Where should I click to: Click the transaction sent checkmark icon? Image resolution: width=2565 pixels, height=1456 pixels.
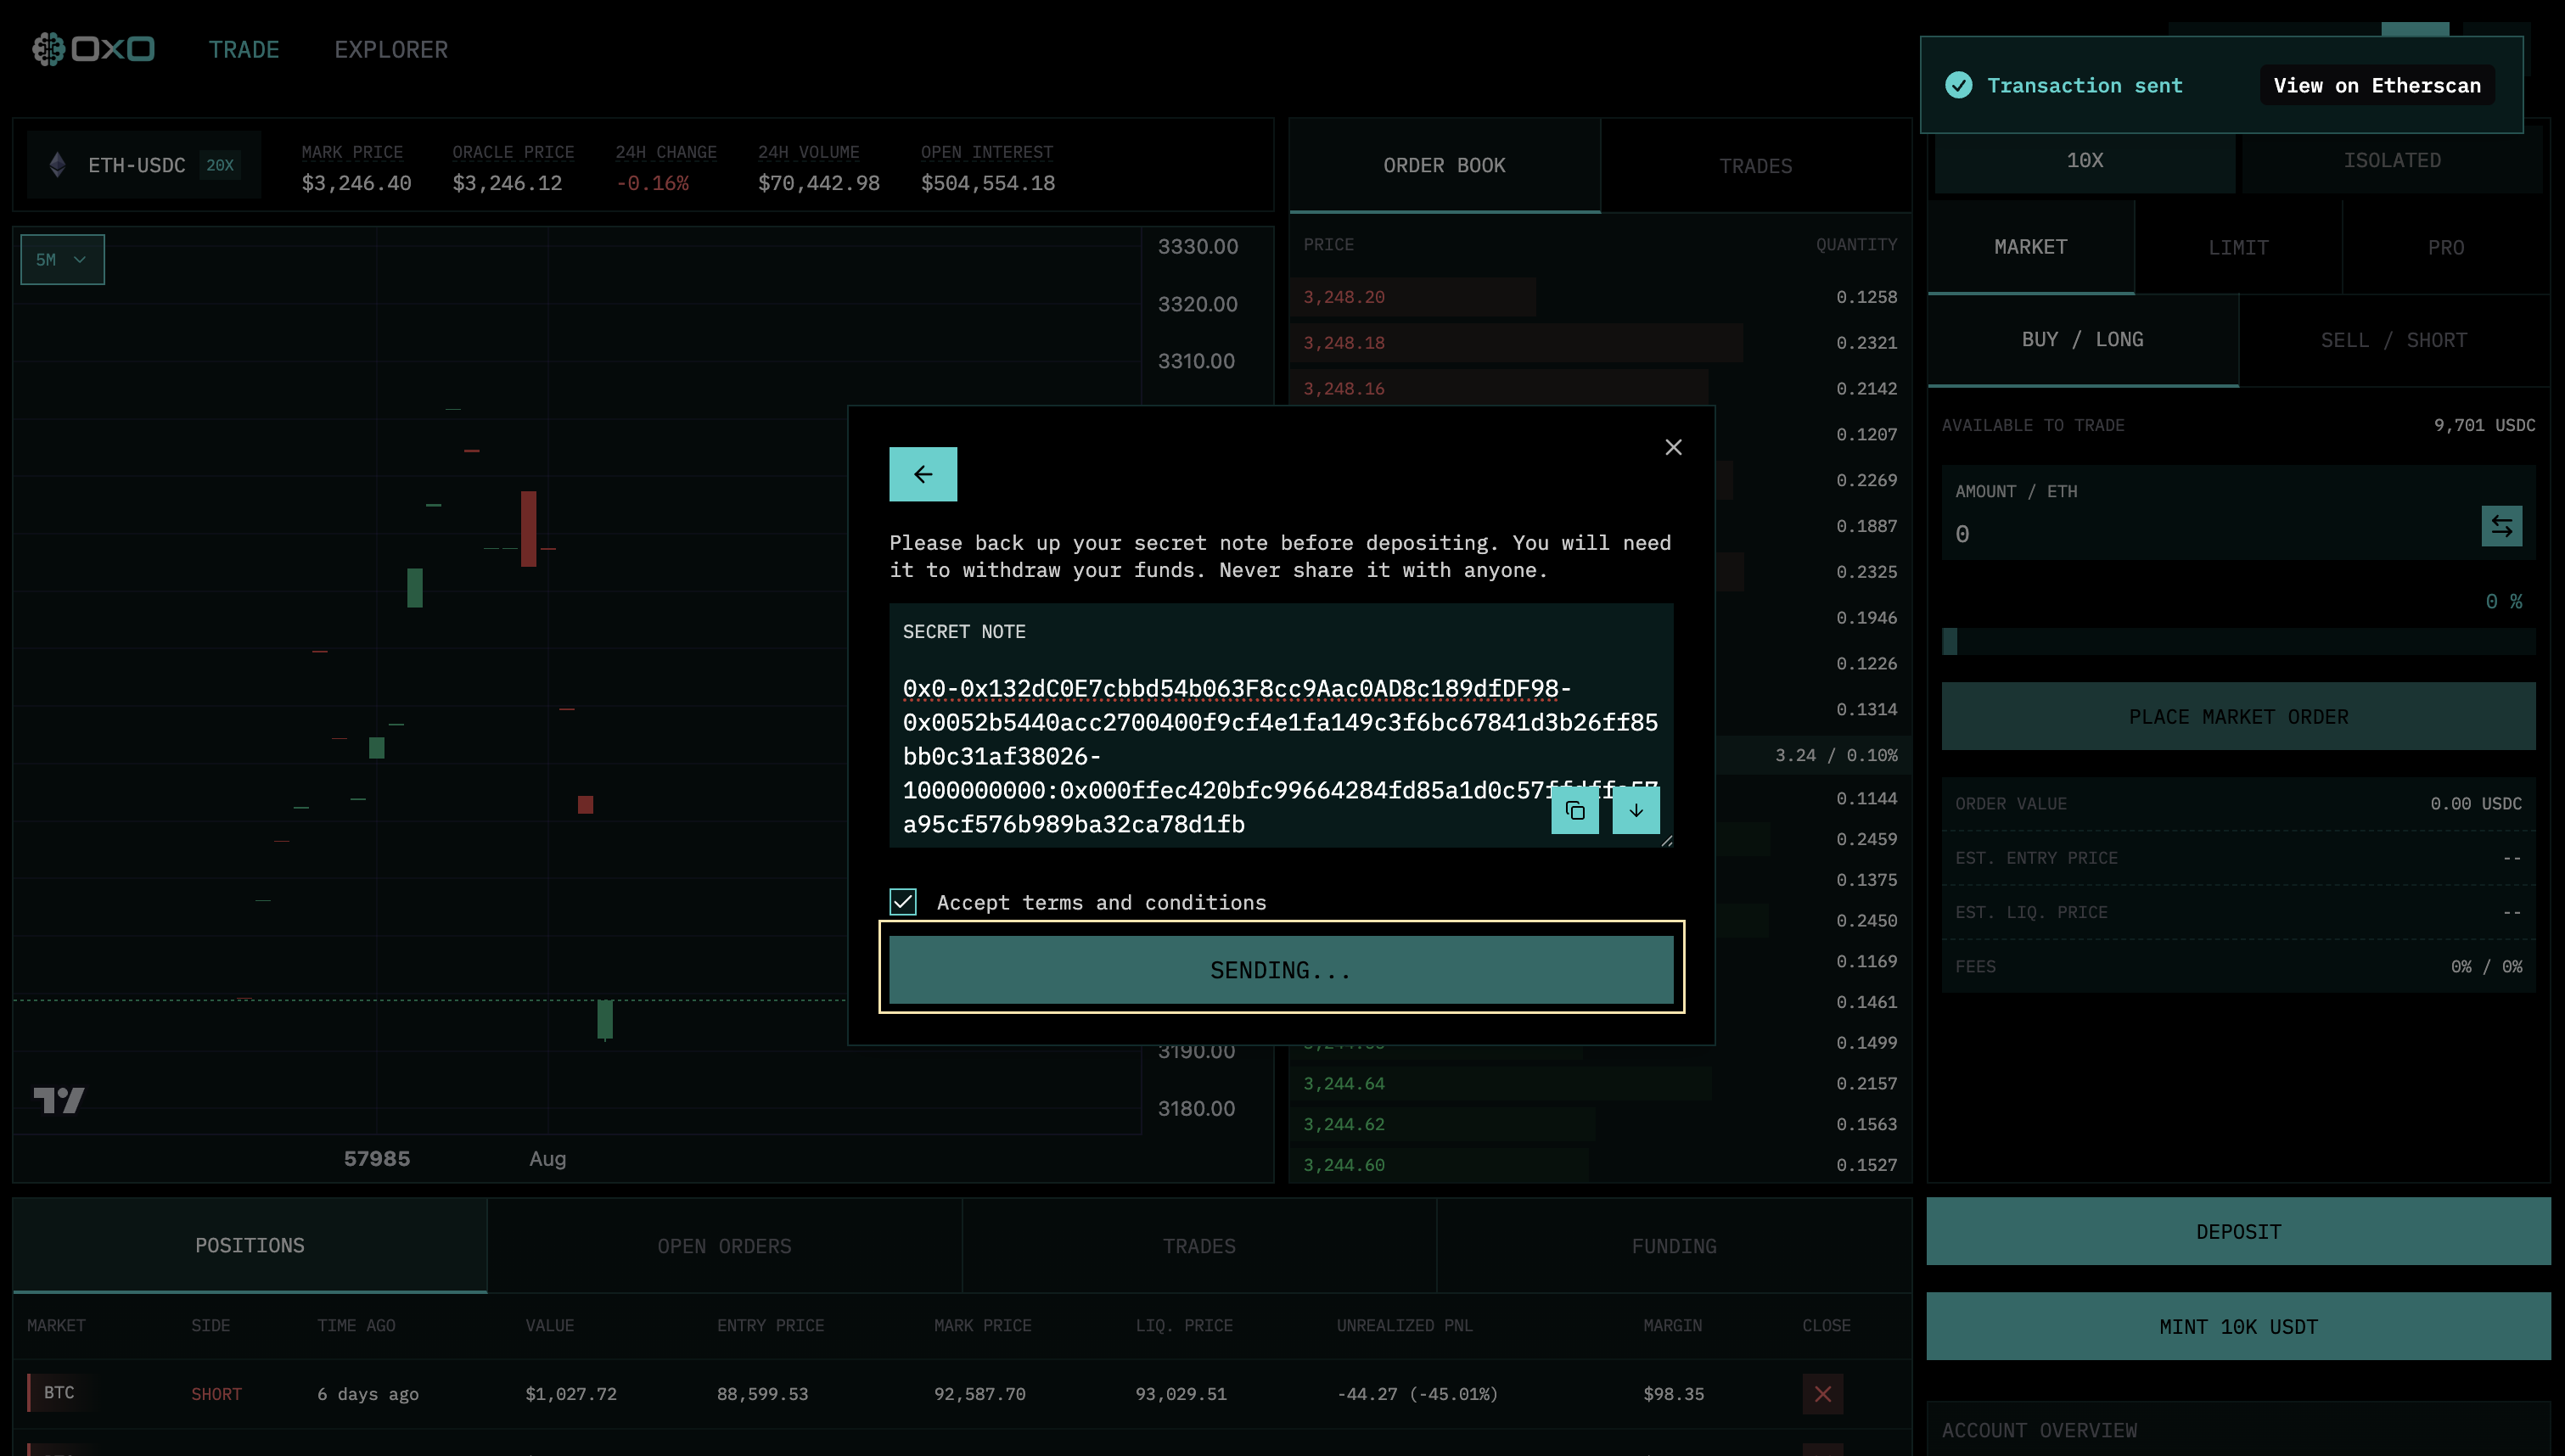(x=1958, y=85)
